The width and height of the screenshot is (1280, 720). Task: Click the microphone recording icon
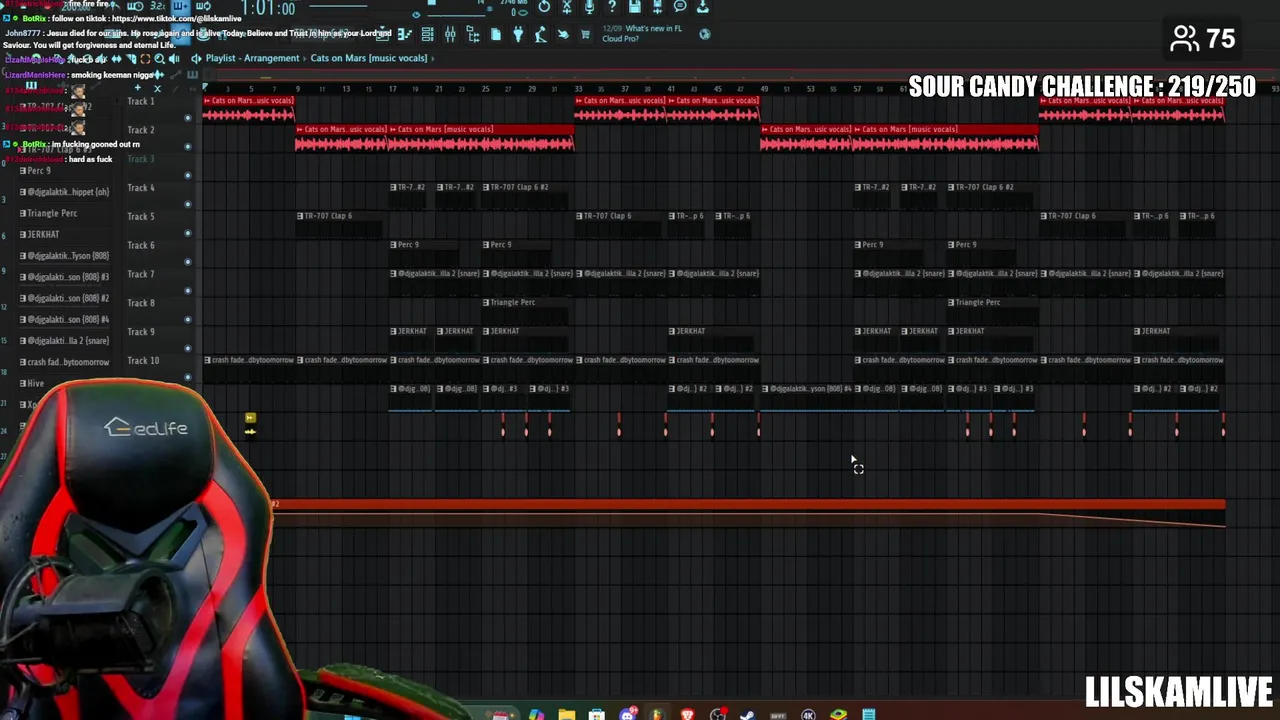point(589,7)
